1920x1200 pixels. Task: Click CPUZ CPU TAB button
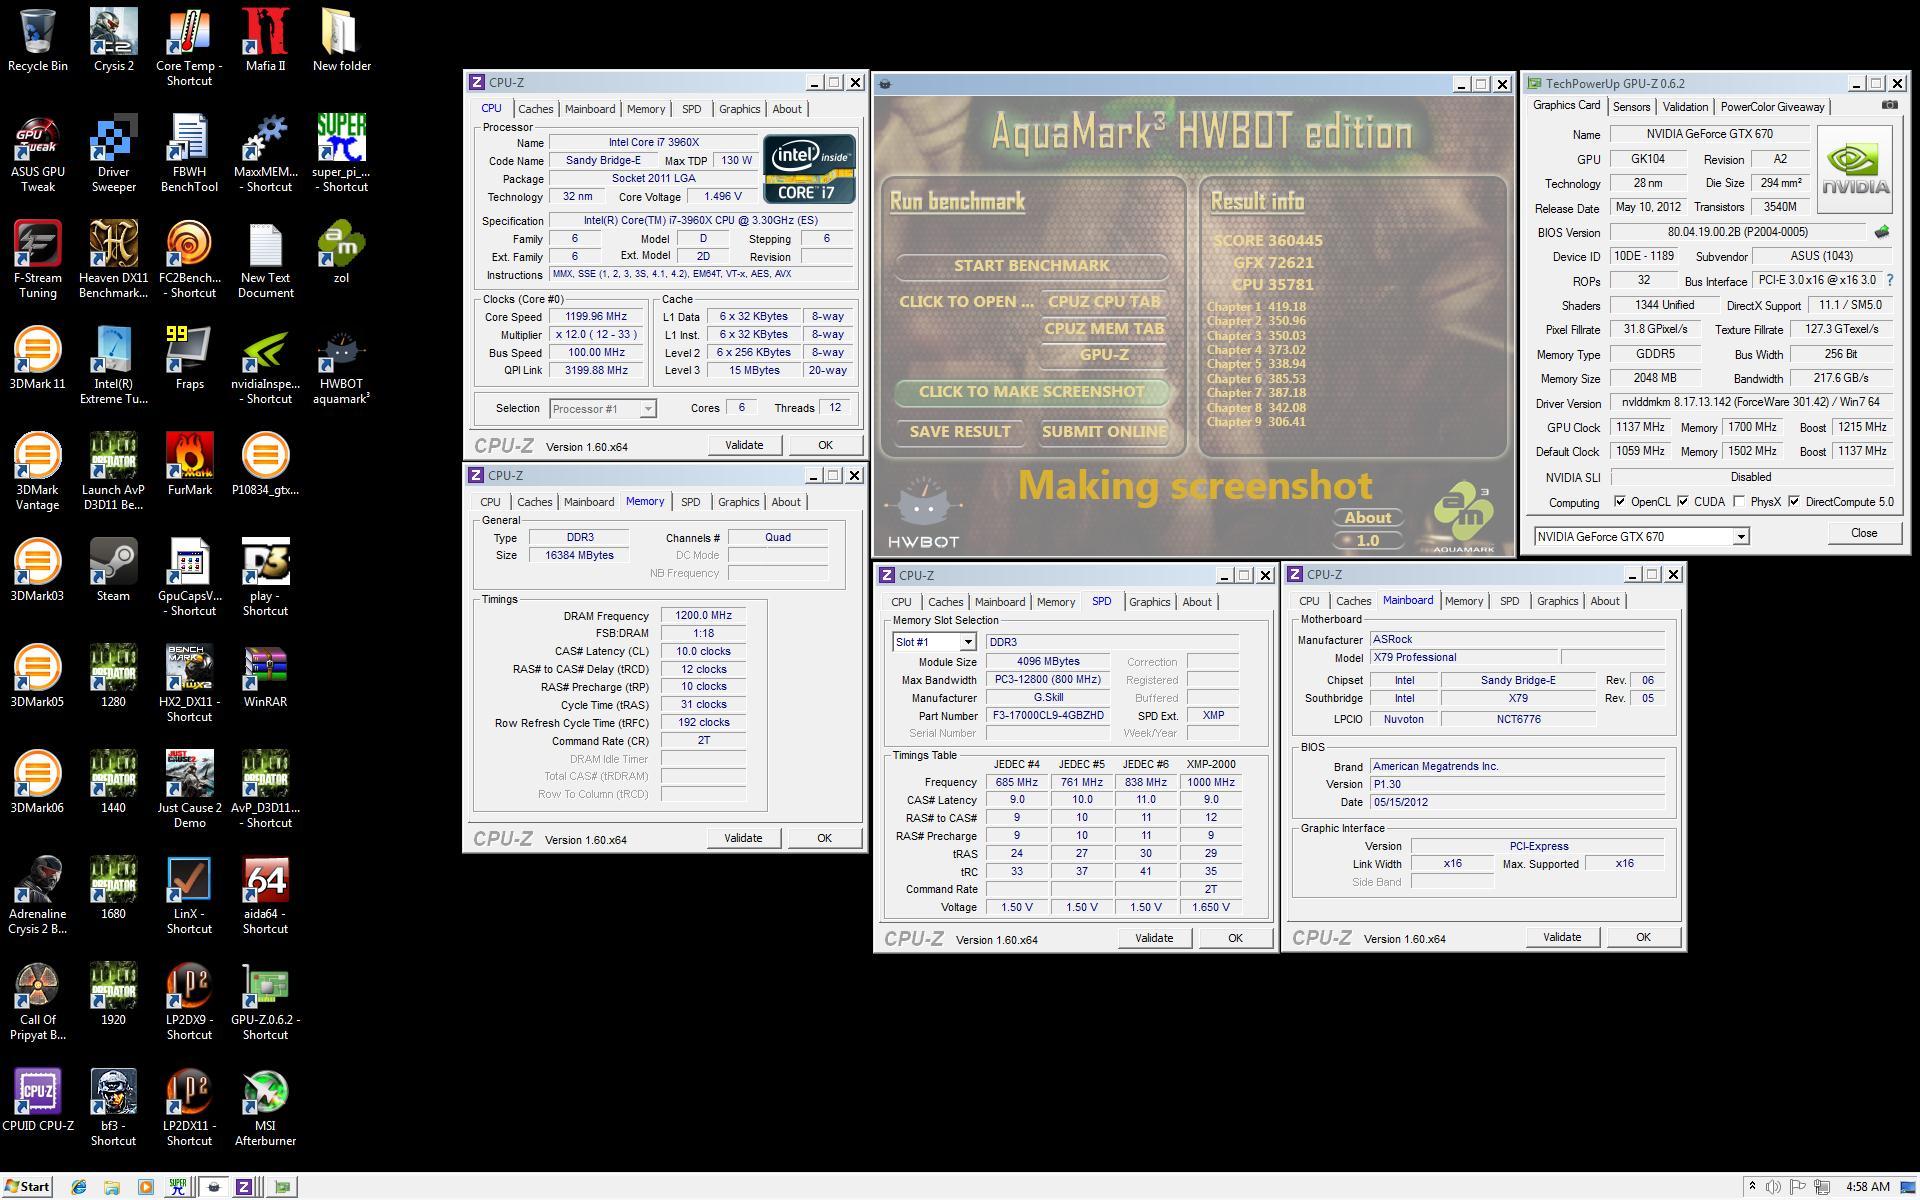coord(1104,302)
